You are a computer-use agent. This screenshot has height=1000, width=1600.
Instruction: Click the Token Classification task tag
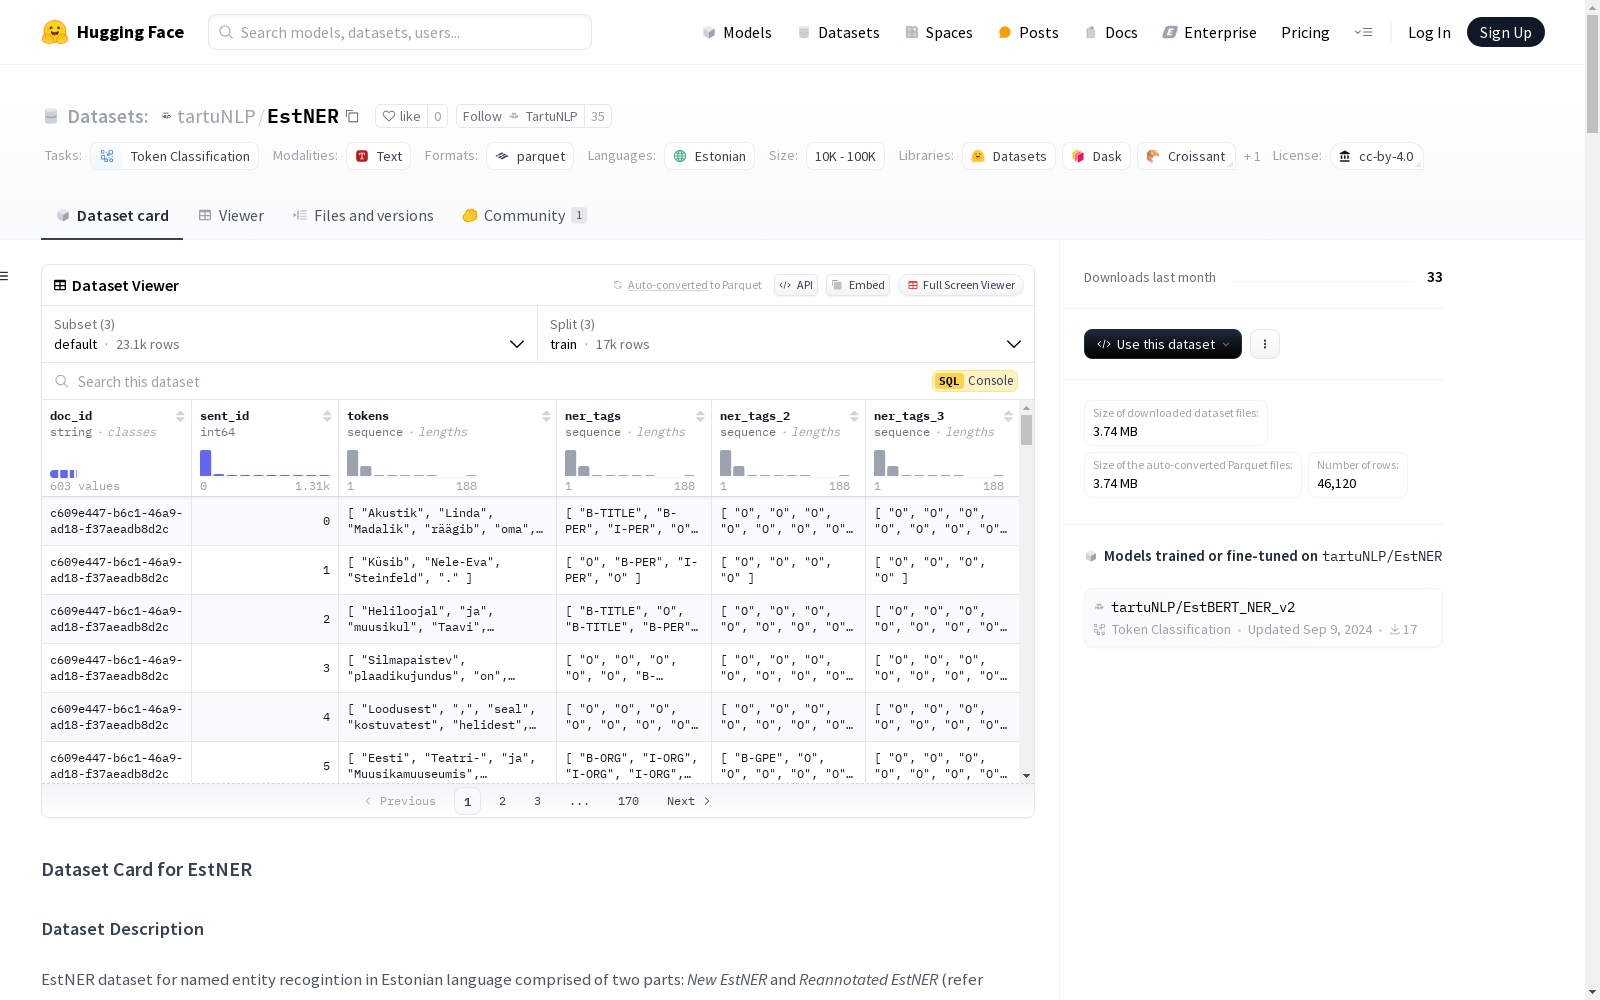click(175, 156)
